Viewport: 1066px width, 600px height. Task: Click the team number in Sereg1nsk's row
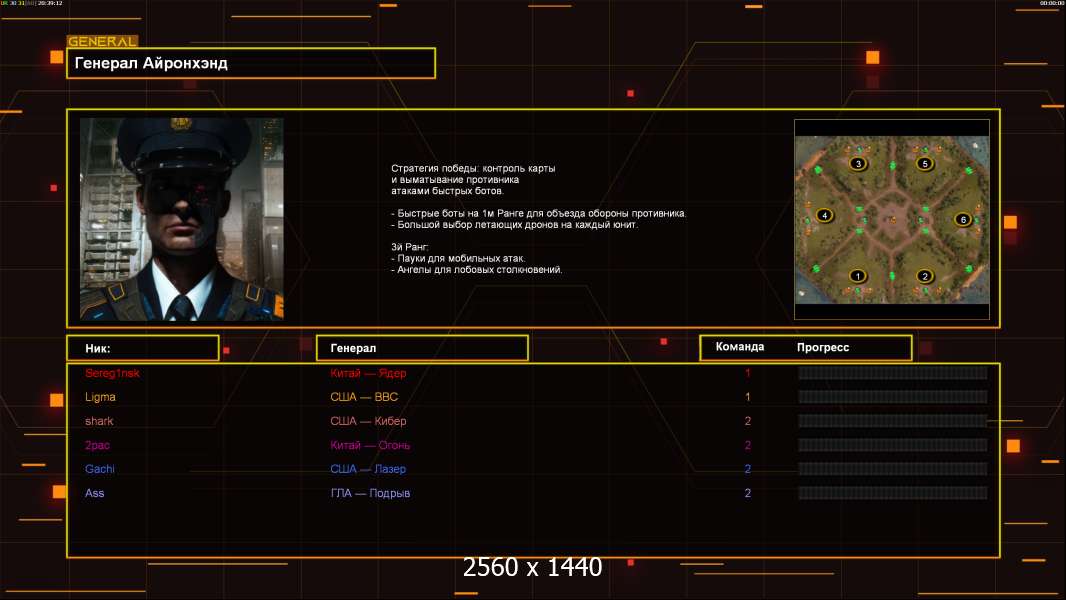point(747,373)
